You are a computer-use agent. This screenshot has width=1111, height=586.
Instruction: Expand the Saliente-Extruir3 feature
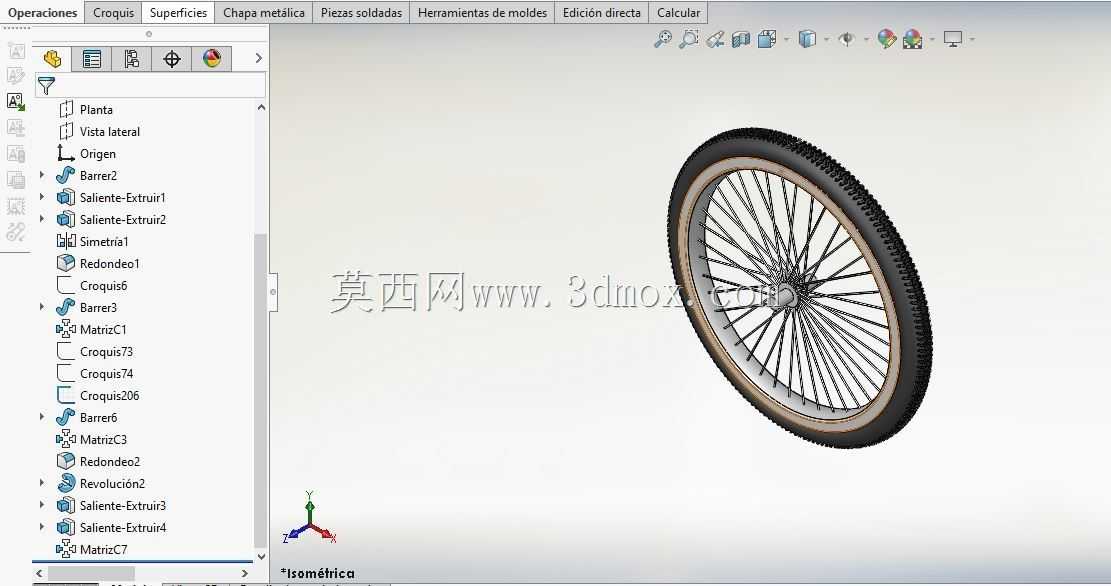(42, 505)
